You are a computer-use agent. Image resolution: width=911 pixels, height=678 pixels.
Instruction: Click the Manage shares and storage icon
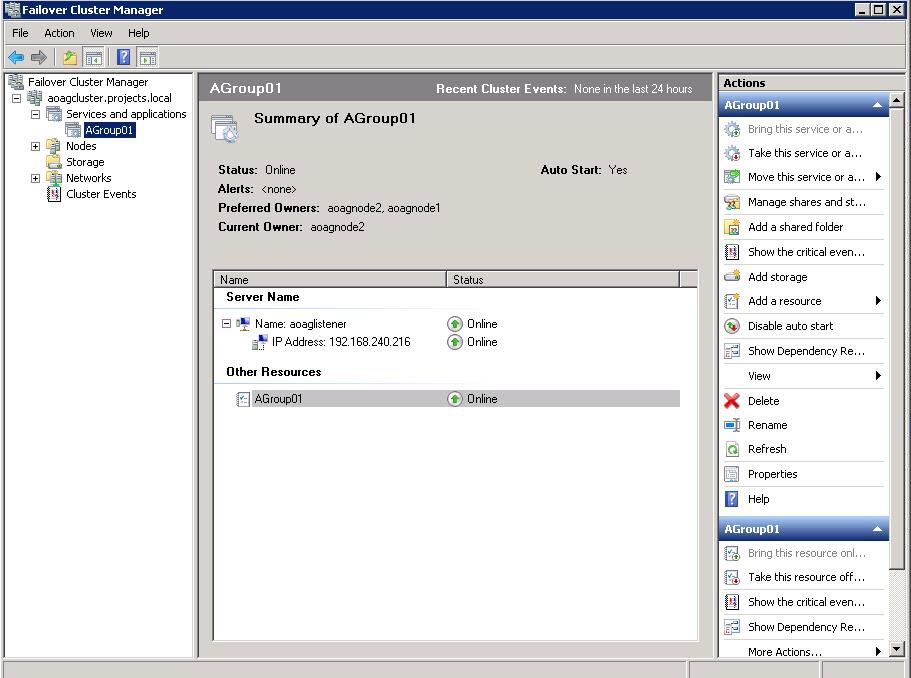(732, 202)
